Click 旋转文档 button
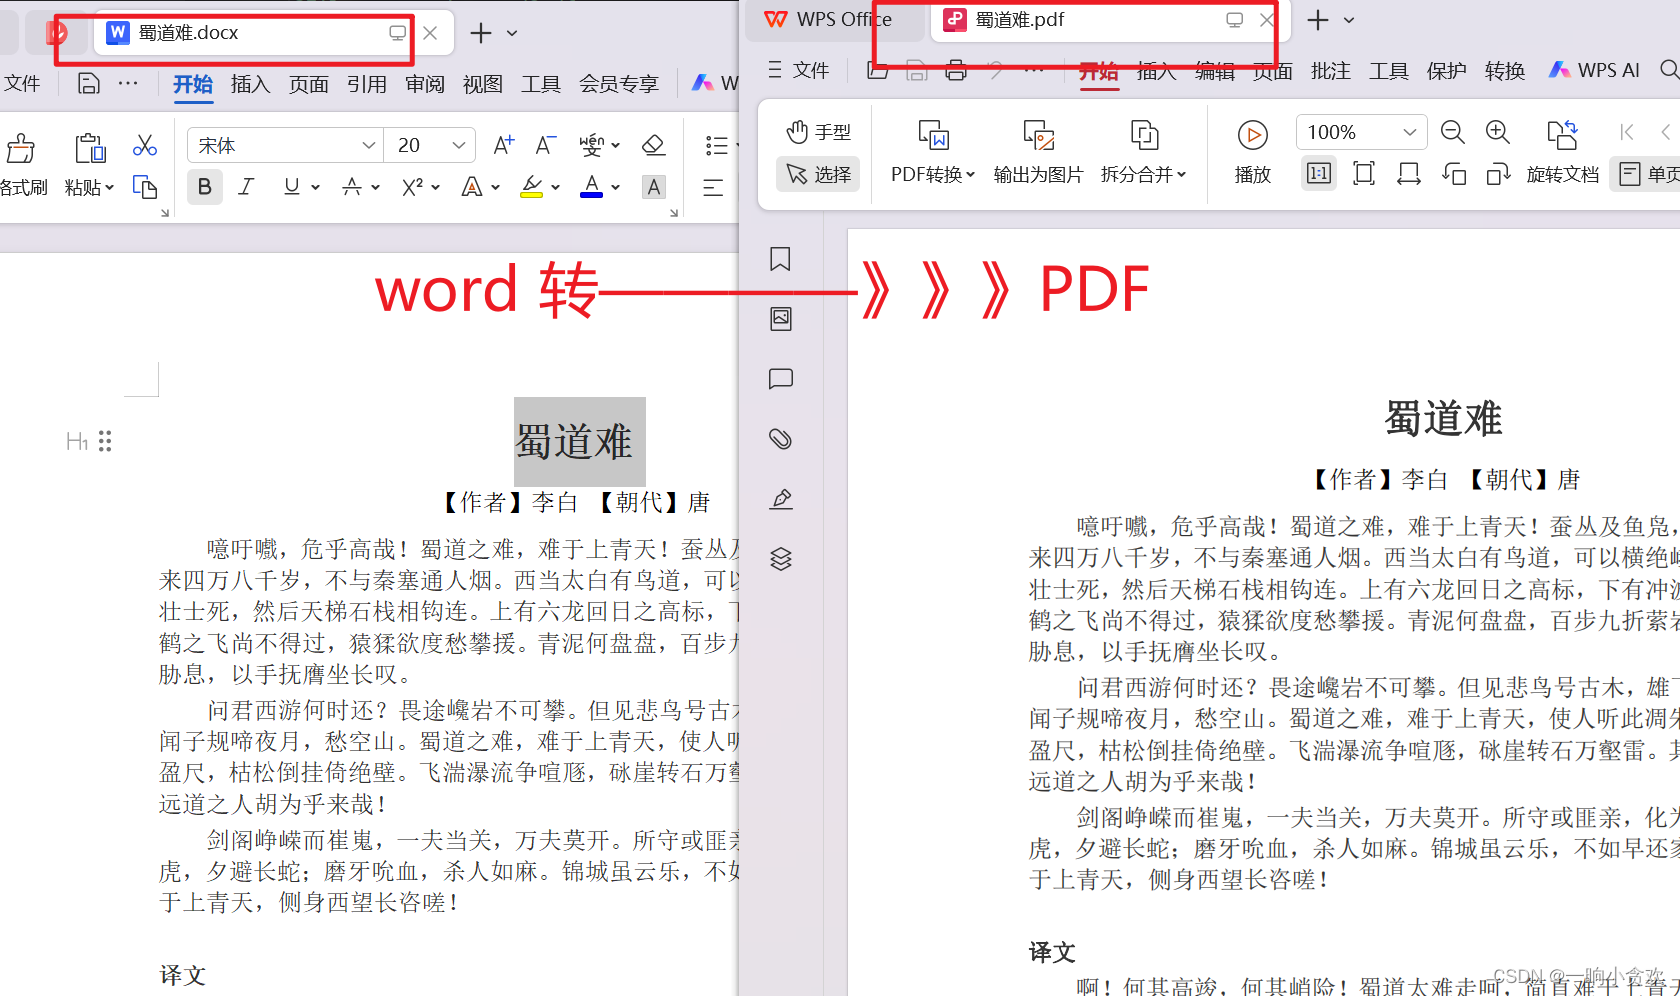 [x=1563, y=152]
